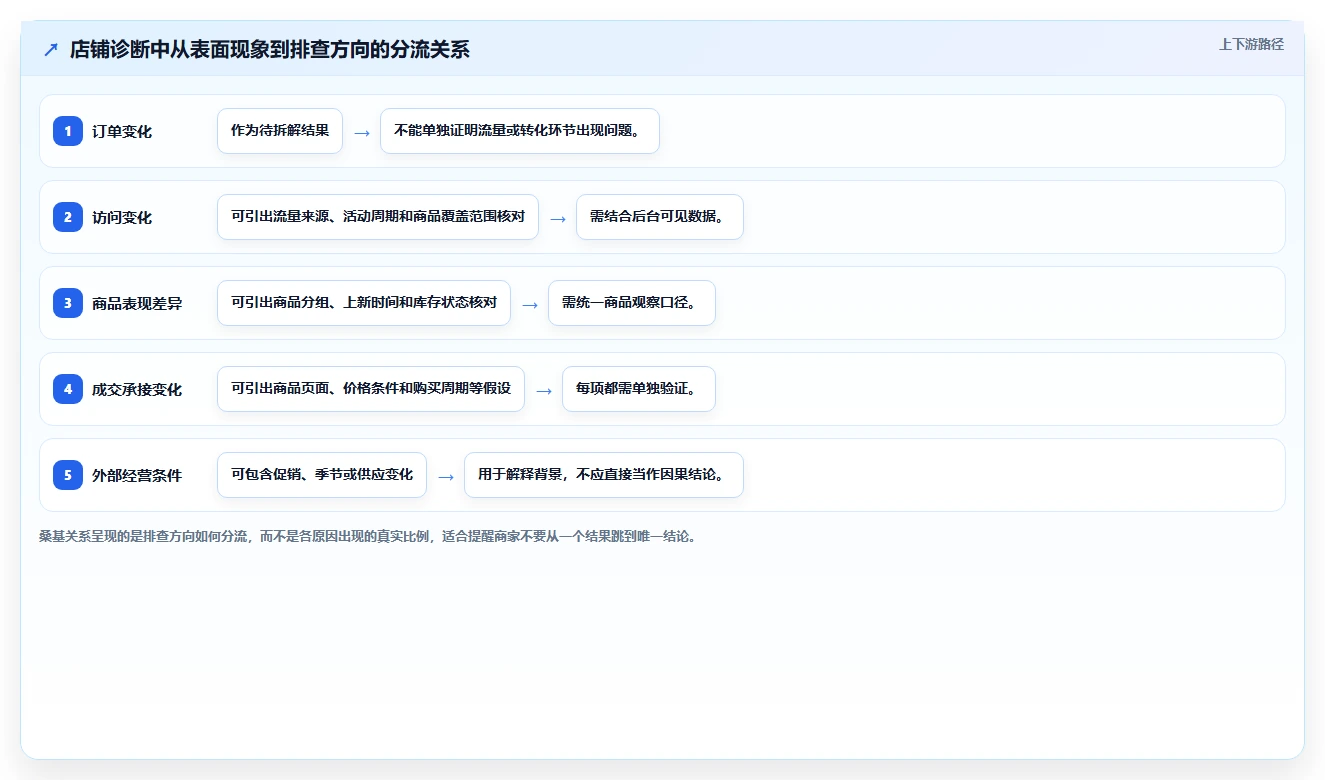Click the 需结合后台可见数据 chip
1325x780 pixels.
coord(660,217)
